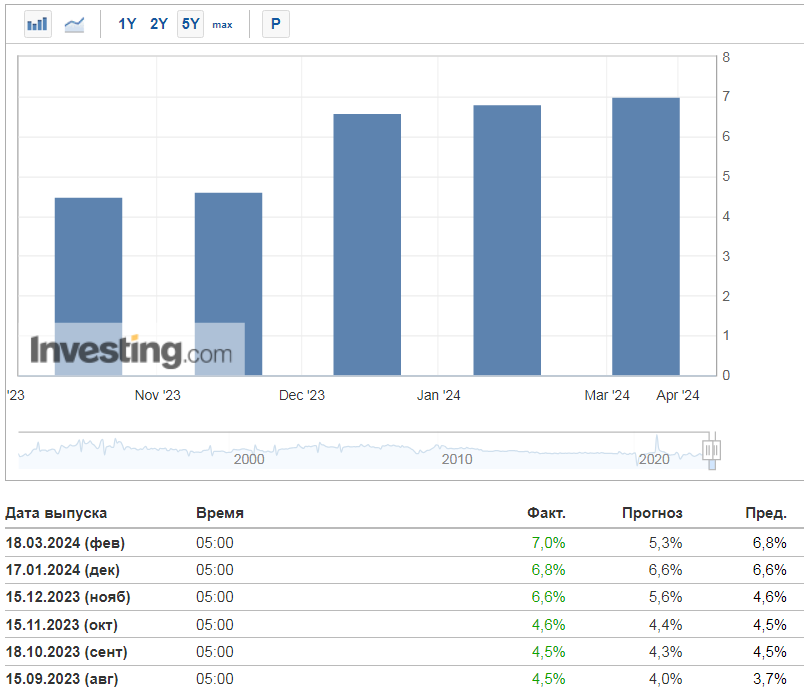Click the Mar '24 x-axis label
The width and height of the screenshot is (804, 696).
coord(607,395)
